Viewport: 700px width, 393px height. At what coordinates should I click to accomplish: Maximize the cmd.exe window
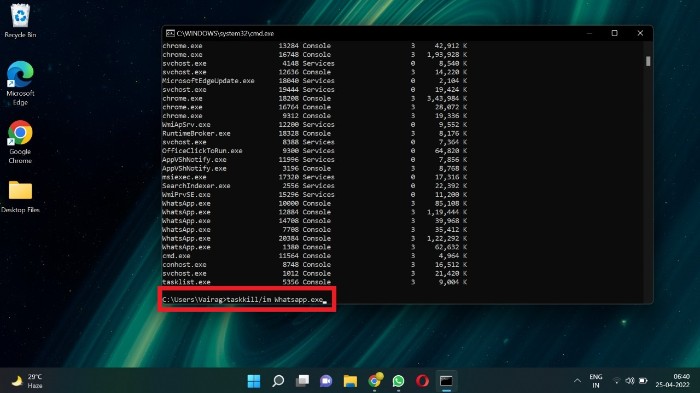point(615,33)
